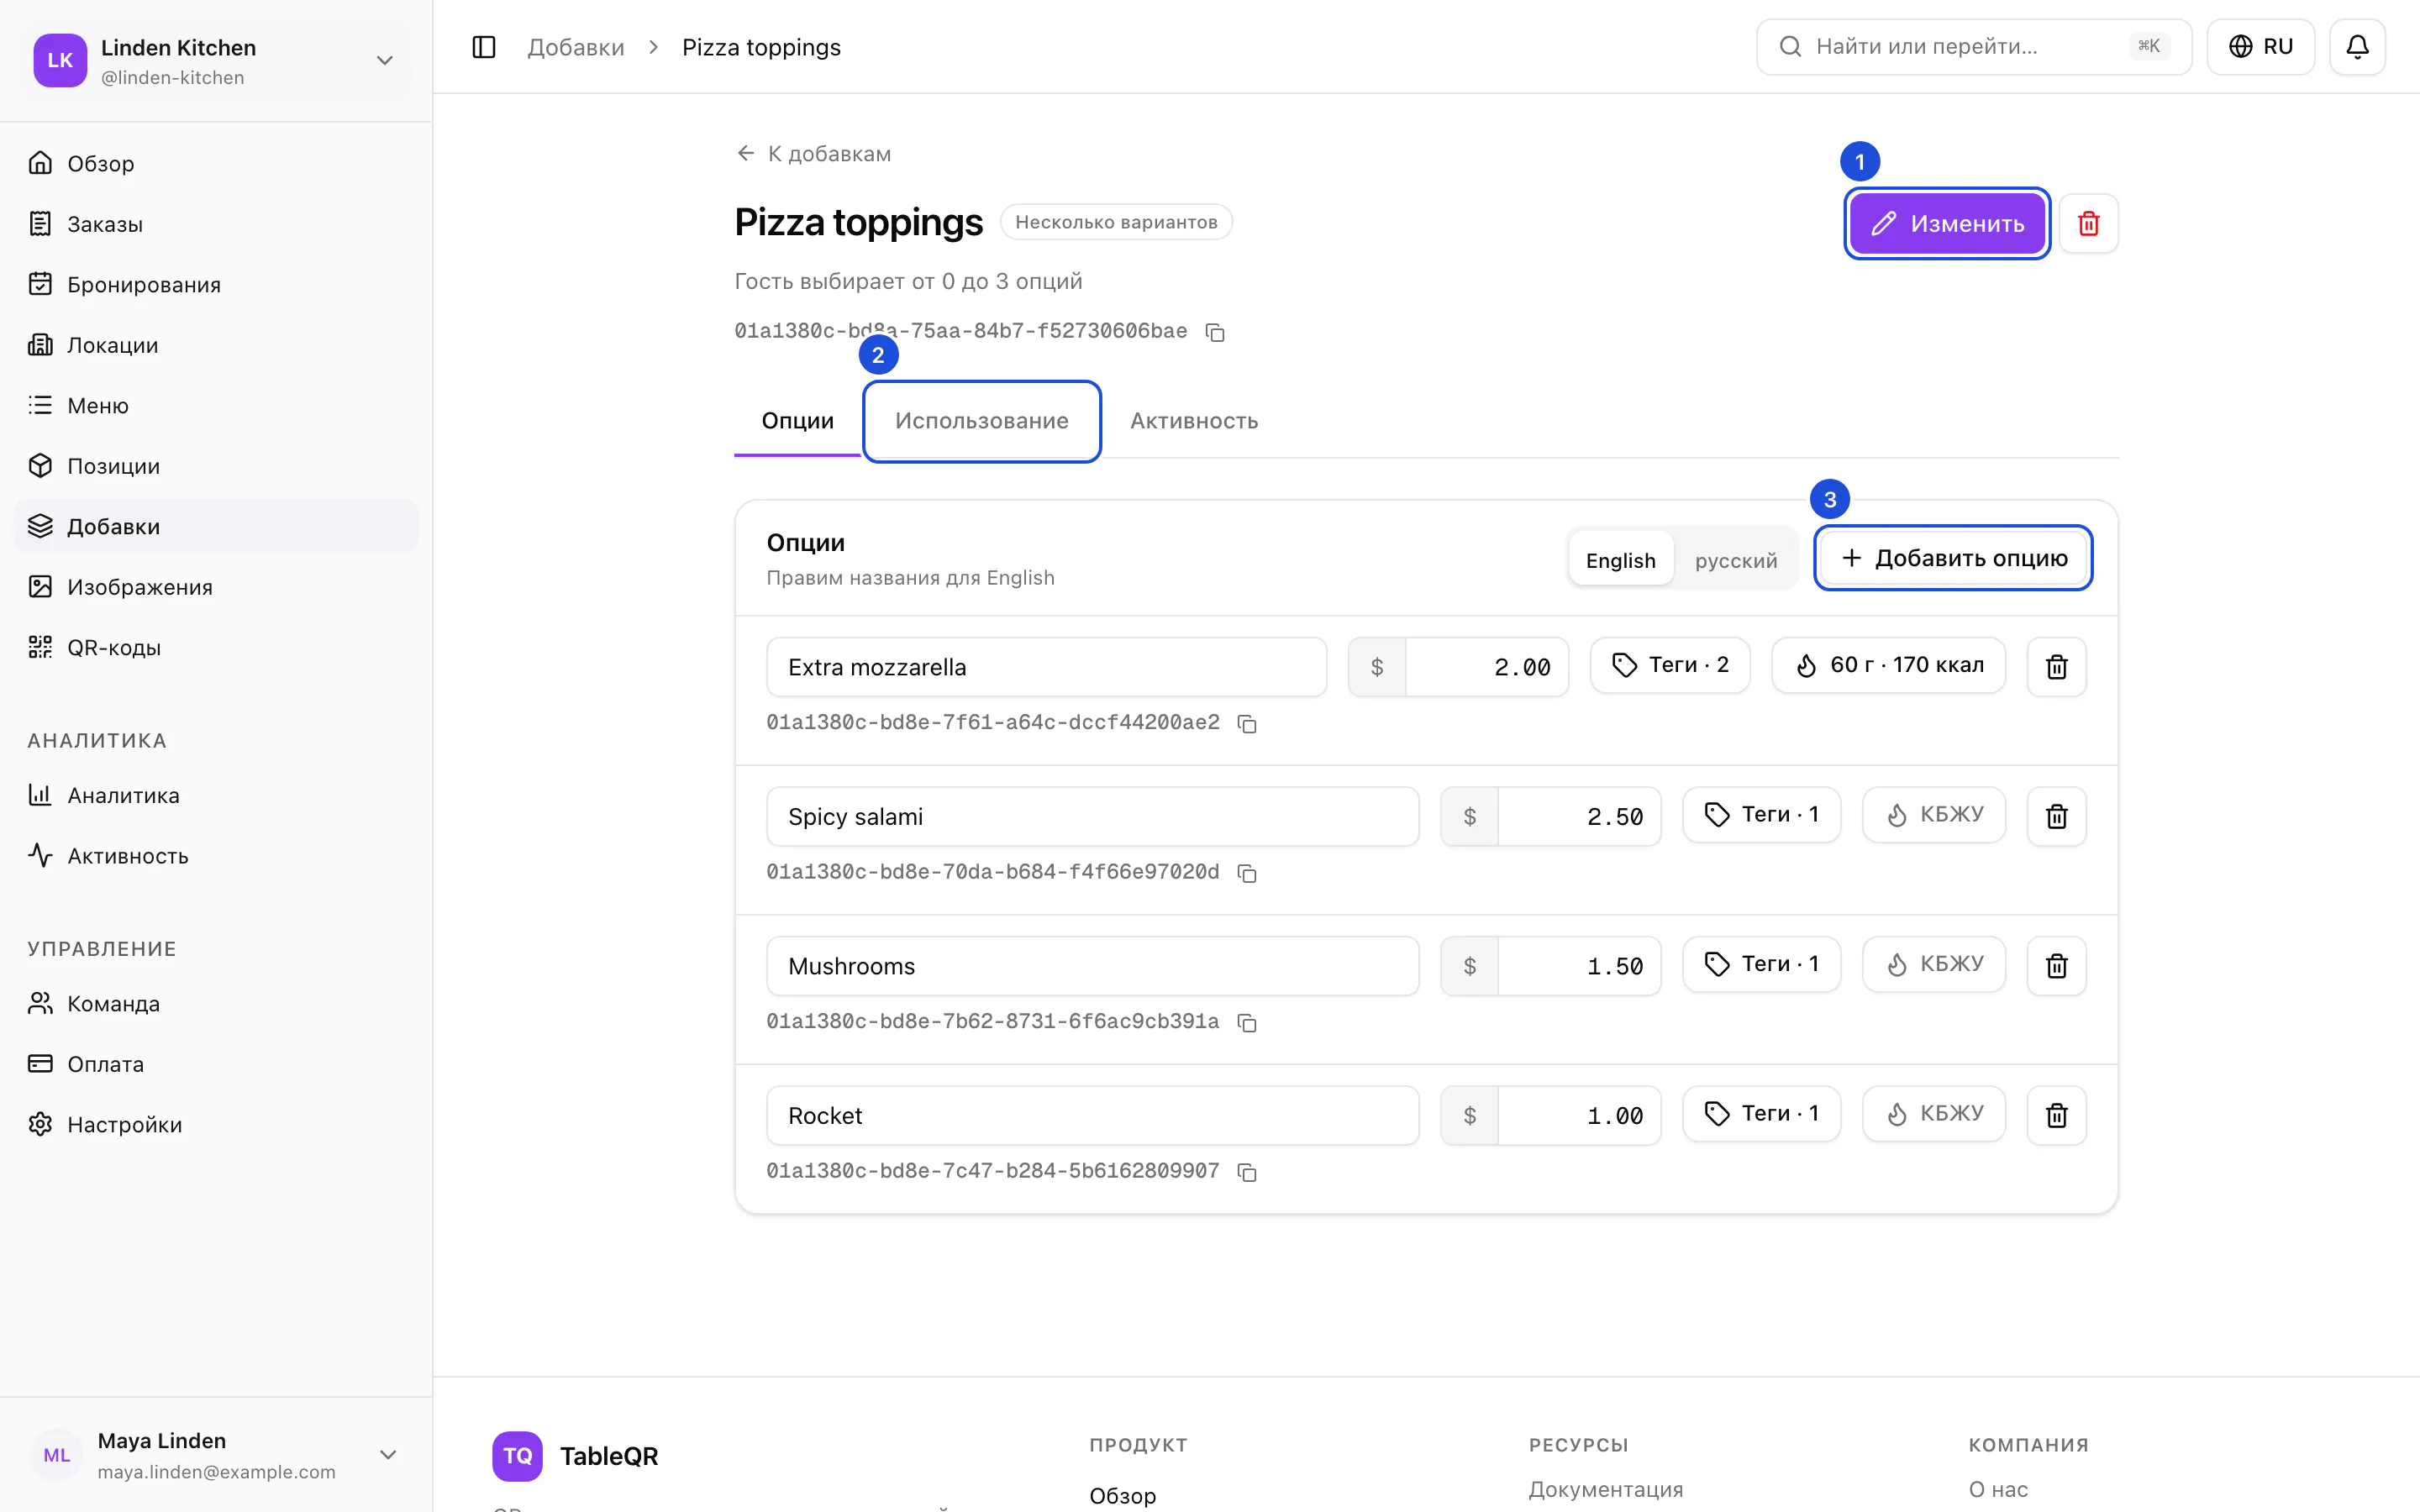Go to Бронирования in the sidebar
This screenshot has width=2420, height=1512.
216,285
